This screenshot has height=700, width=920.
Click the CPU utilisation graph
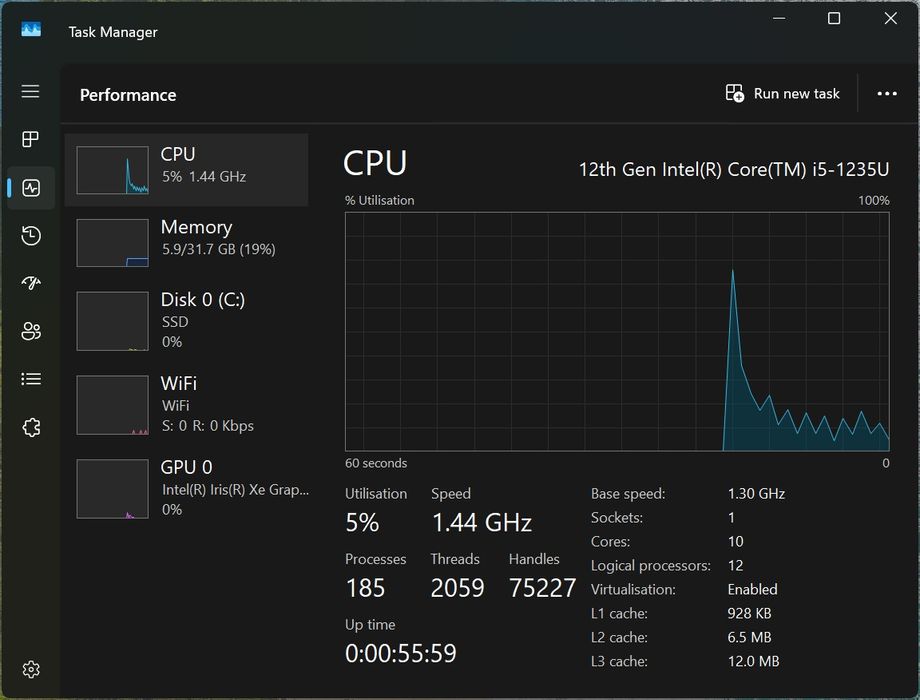[x=617, y=331]
